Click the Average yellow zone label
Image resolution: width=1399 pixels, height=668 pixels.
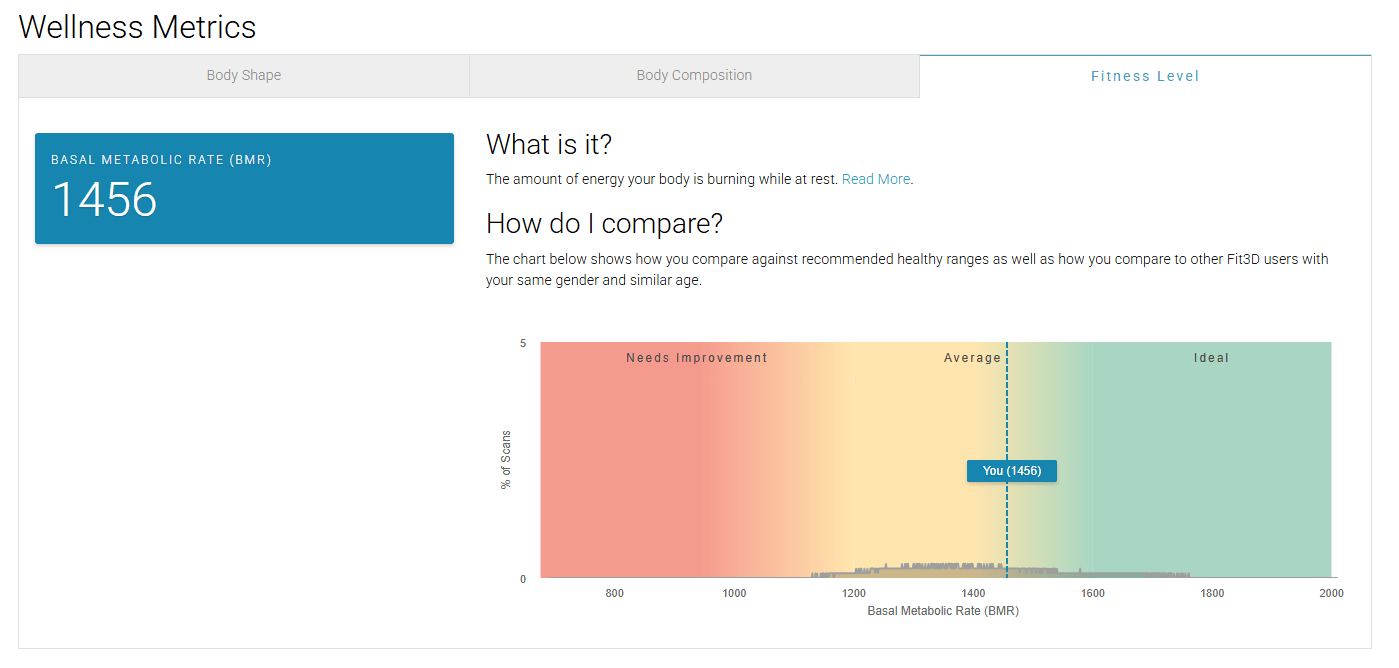(972, 358)
